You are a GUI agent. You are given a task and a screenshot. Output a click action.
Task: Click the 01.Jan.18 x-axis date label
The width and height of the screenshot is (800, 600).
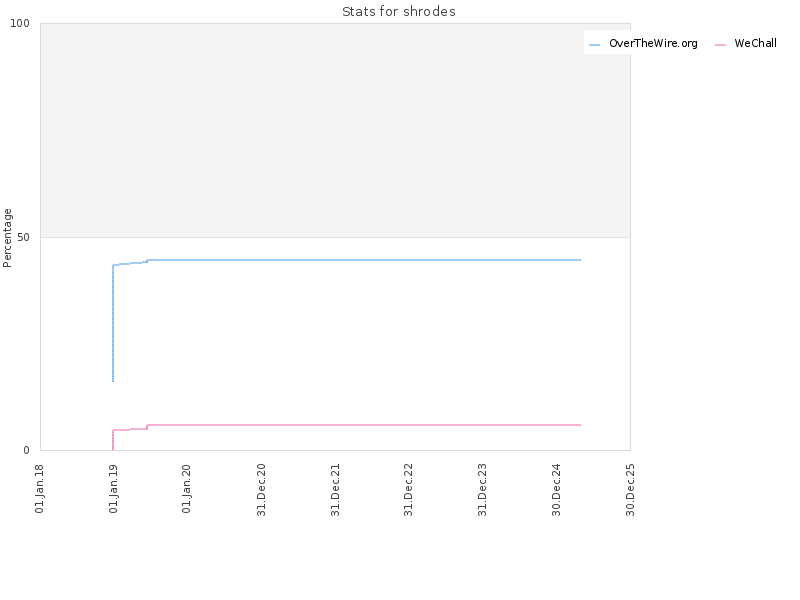click(39, 489)
